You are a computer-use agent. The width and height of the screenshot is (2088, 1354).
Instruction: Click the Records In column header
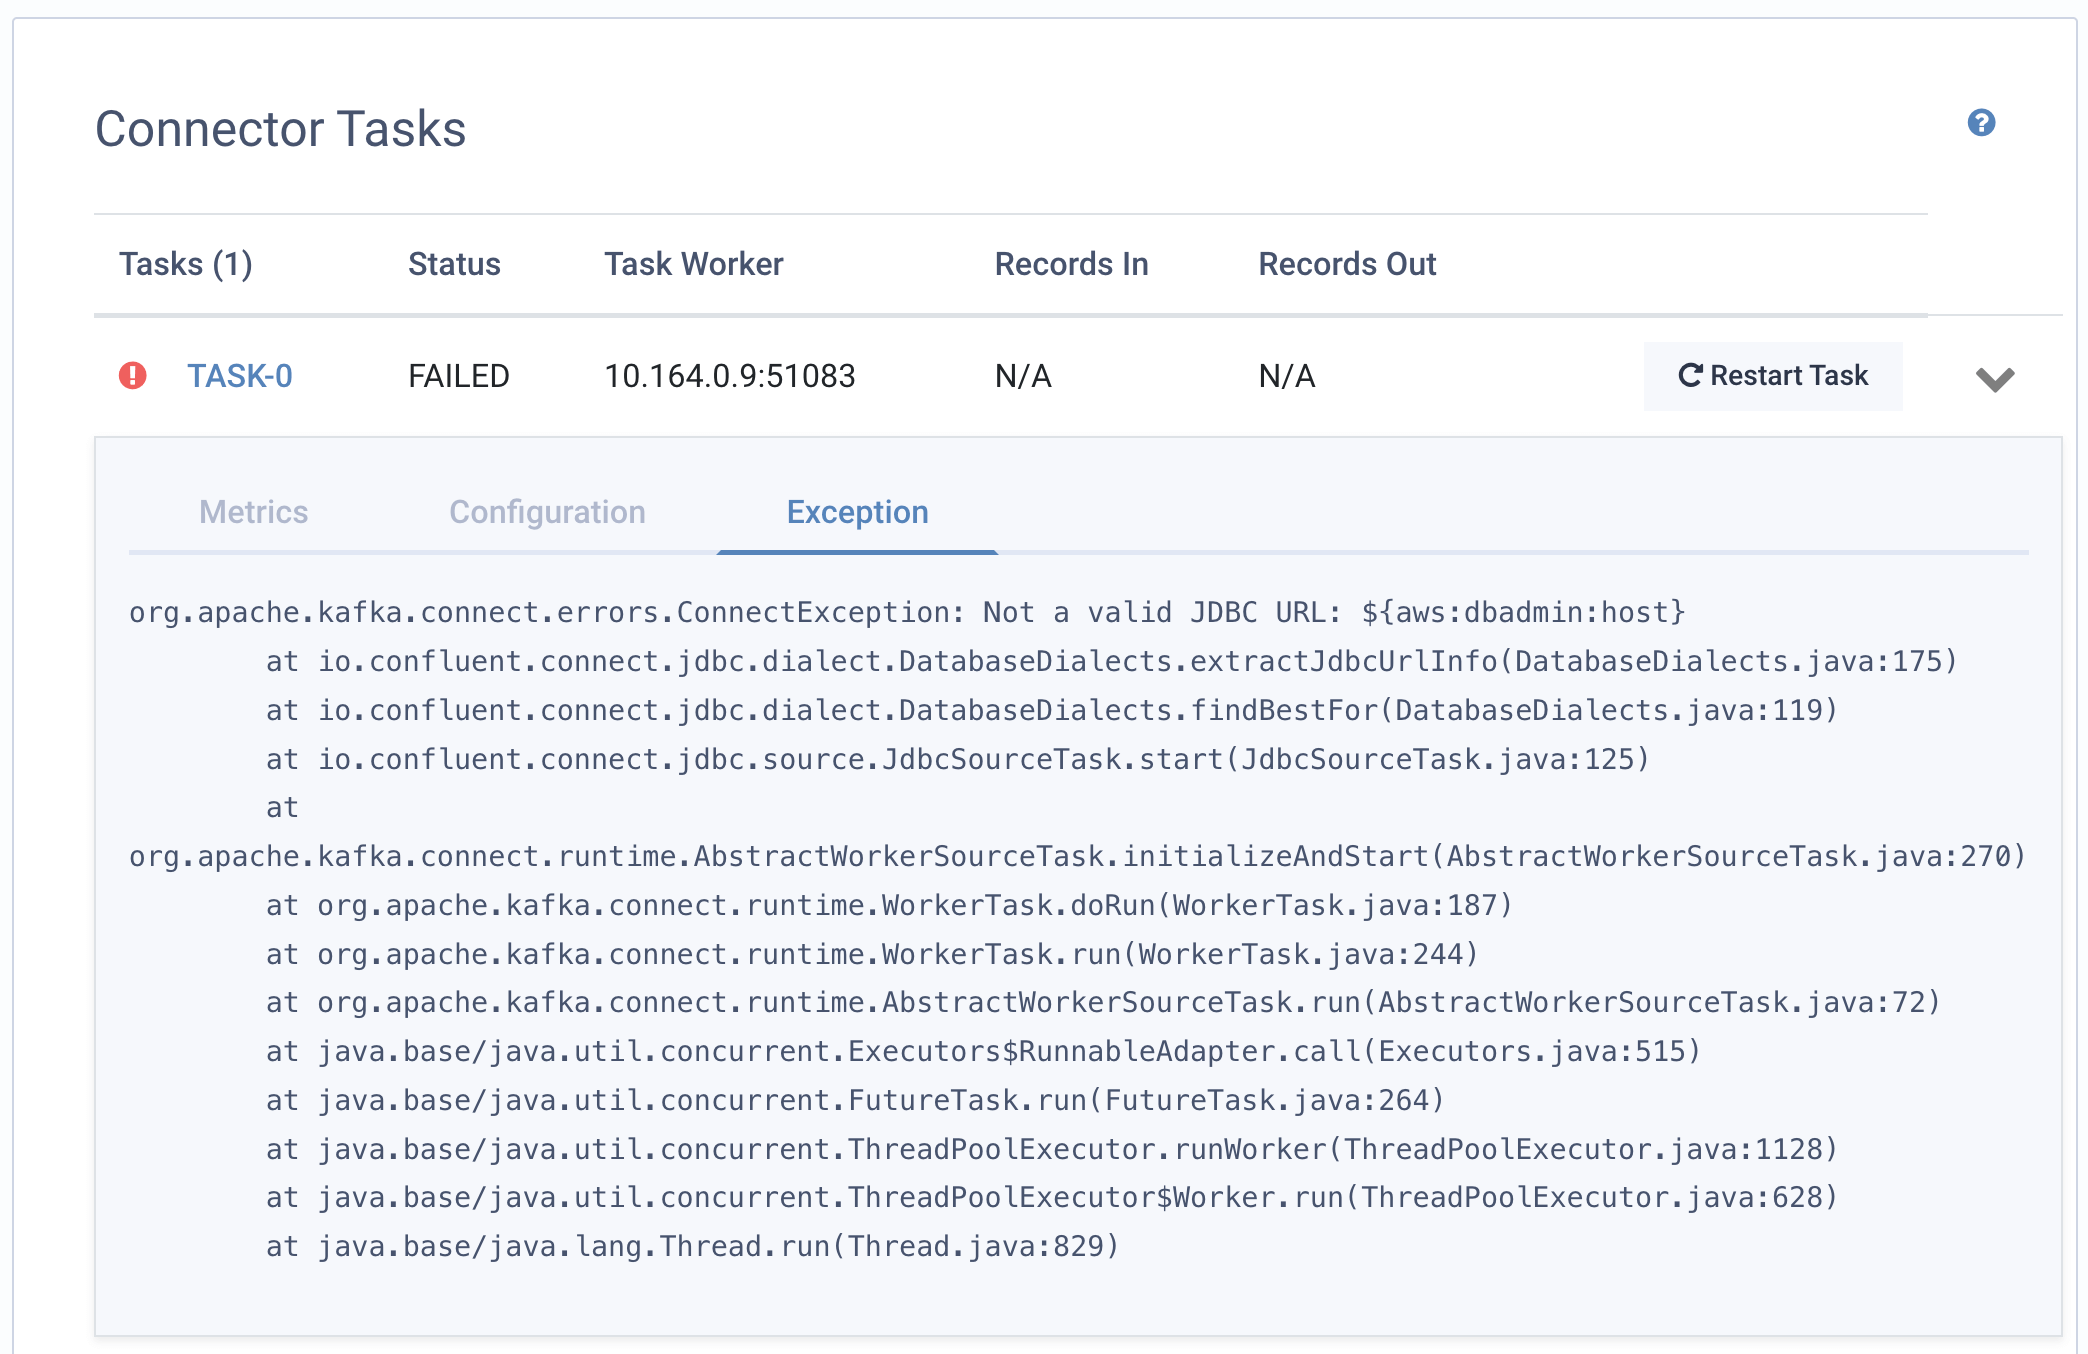pos(1071,264)
